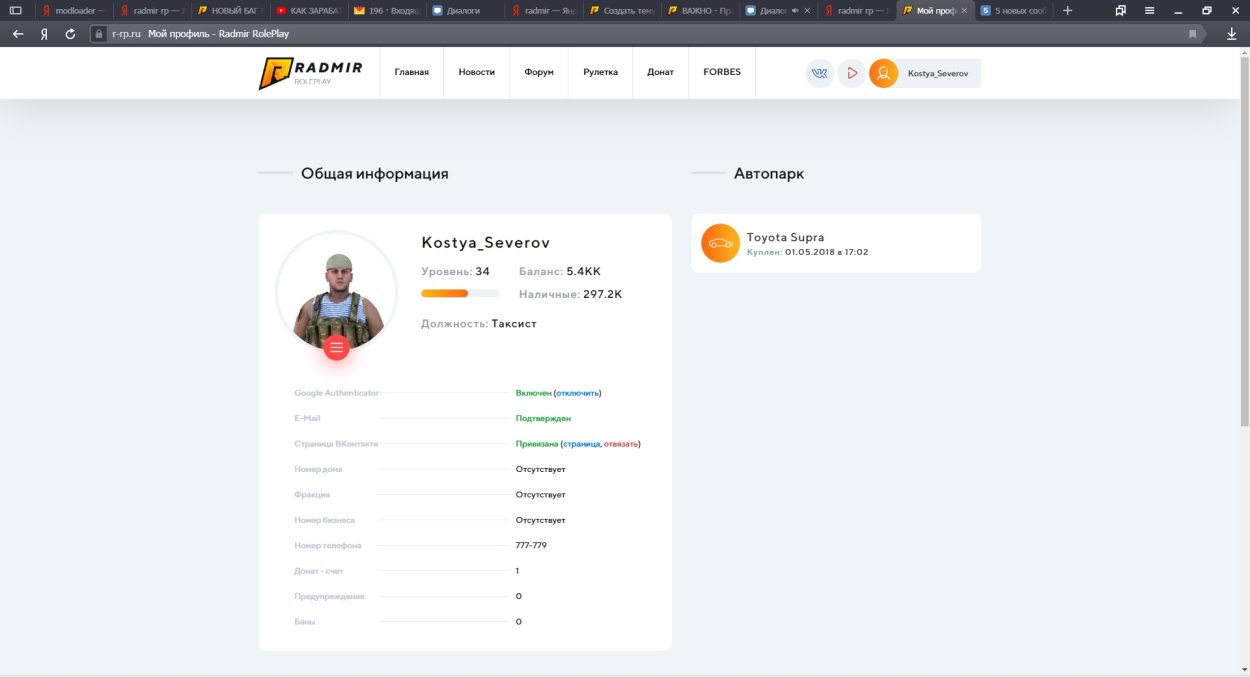Open the Форум menu item
The width and height of the screenshot is (1250, 678).
538,72
